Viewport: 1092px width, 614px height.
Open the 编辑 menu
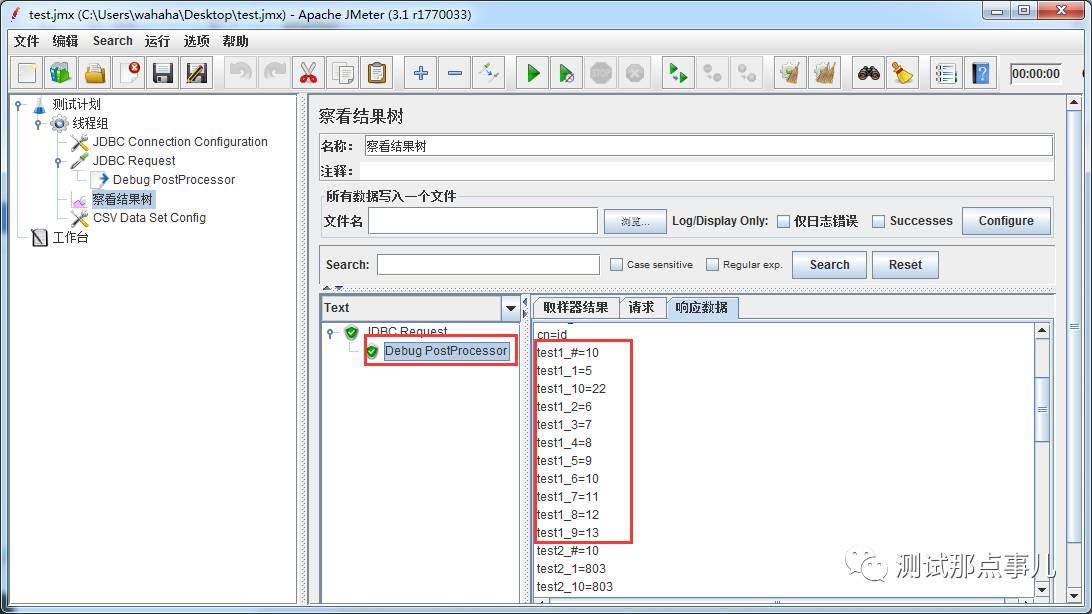(65, 41)
